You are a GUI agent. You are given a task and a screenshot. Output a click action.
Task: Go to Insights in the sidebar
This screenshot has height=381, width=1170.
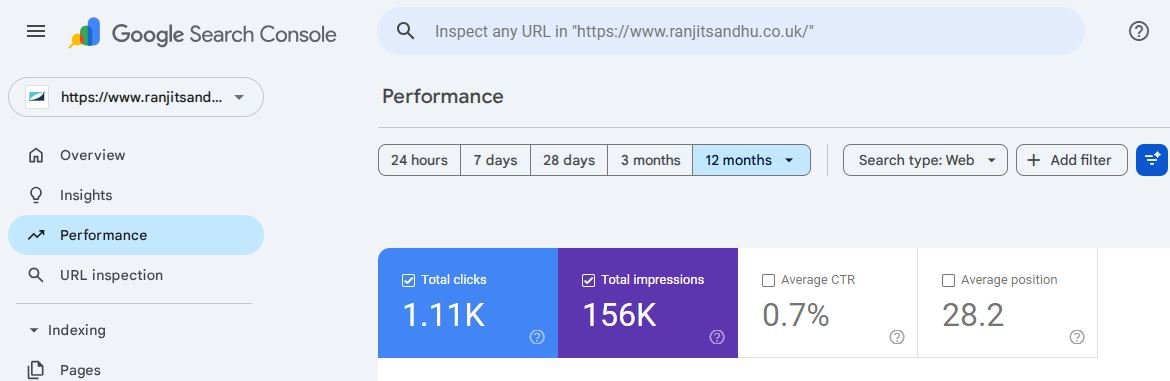(x=136, y=195)
